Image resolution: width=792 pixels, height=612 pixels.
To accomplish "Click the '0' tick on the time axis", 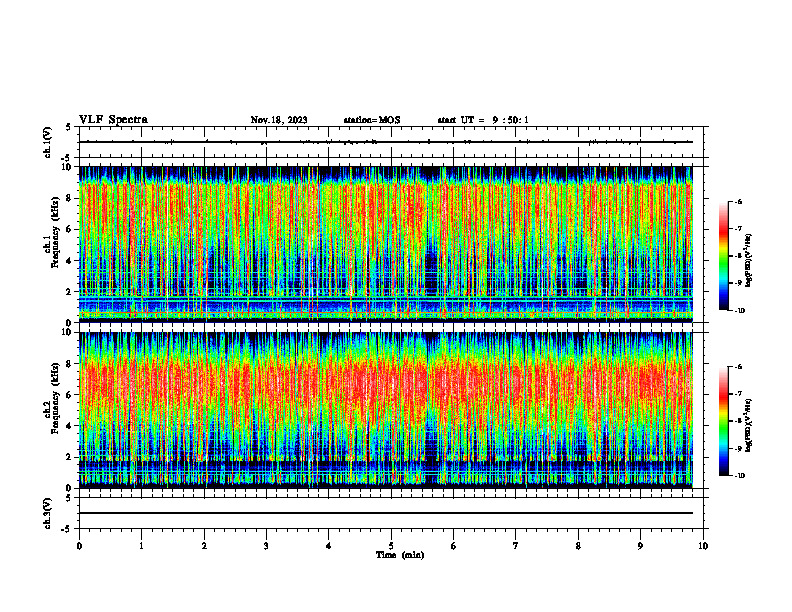I will click(79, 546).
